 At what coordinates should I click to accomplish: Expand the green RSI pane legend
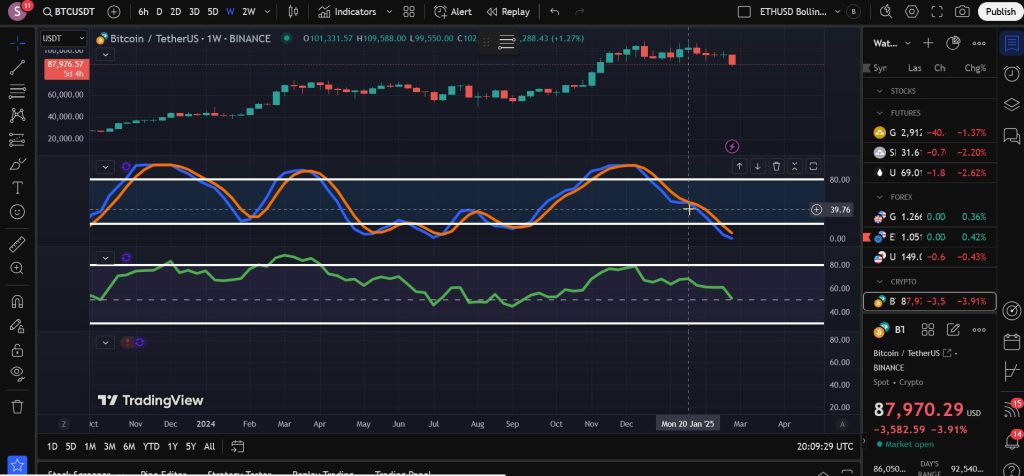[105, 258]
